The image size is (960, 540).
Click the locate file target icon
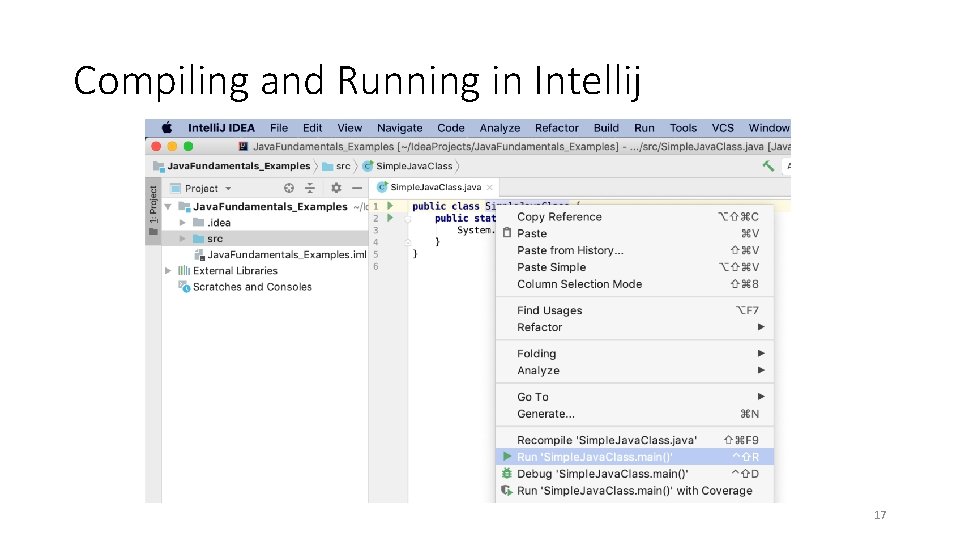[289, 189]
